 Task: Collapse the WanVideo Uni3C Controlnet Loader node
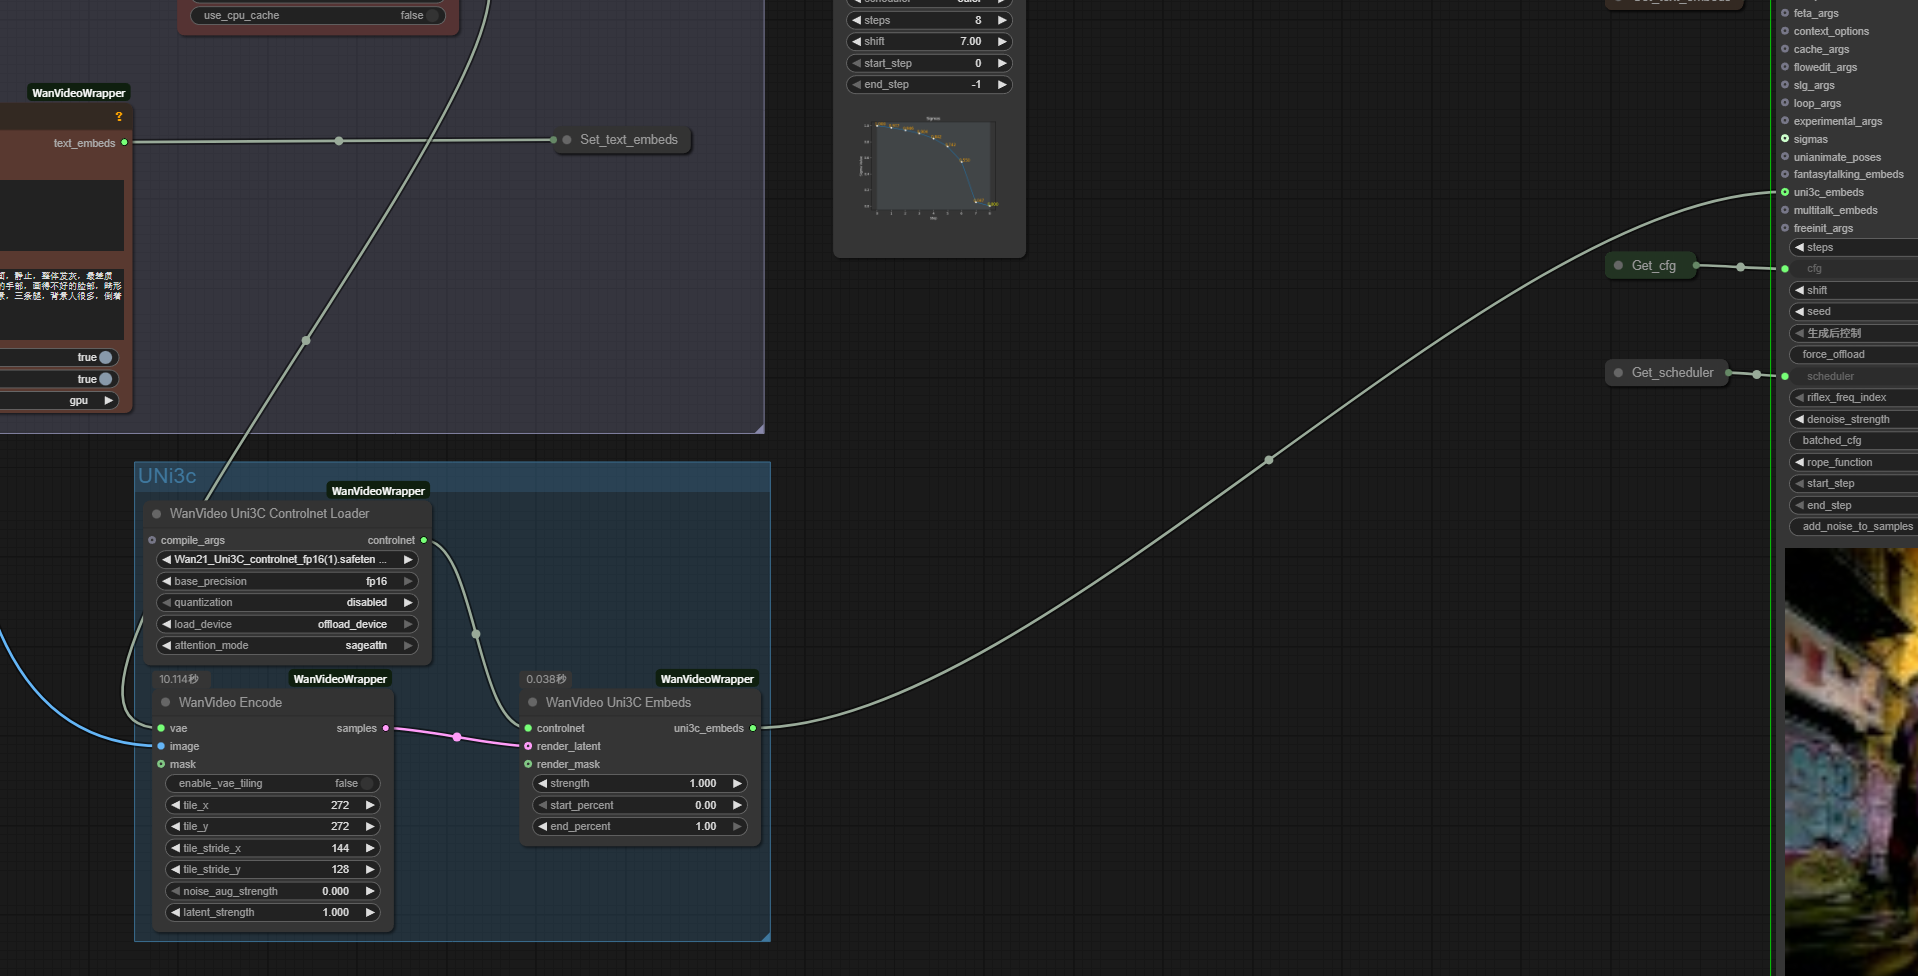pyautogui.click(x=157, y=514)
